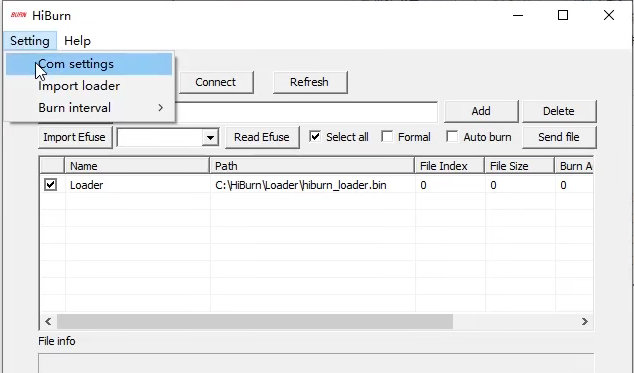This screenshot has height=373, width=634.
Task: Click the Refresh button
Action: click(309, 82)
